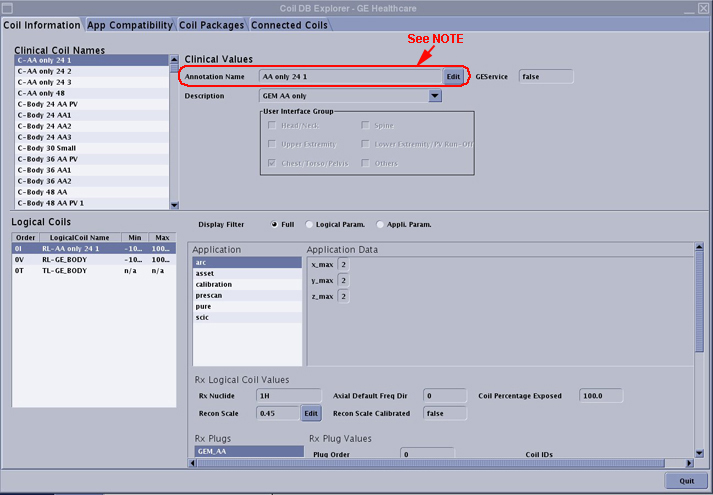
Task: Choose Logical Param. display filter
Action: coord(311,224)
